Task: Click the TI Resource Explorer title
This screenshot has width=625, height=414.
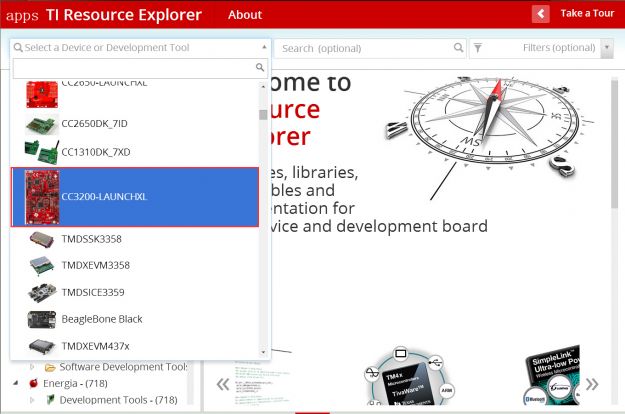Action: click(124, 15)
